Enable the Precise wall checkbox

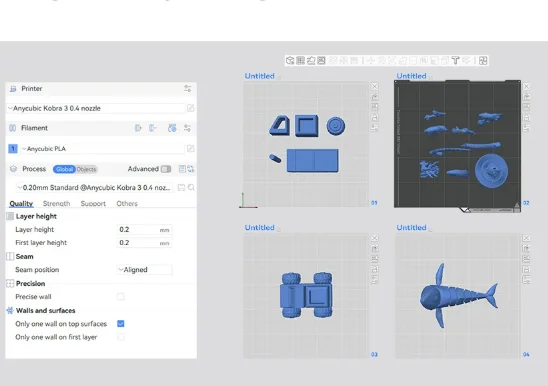point(121,297)
